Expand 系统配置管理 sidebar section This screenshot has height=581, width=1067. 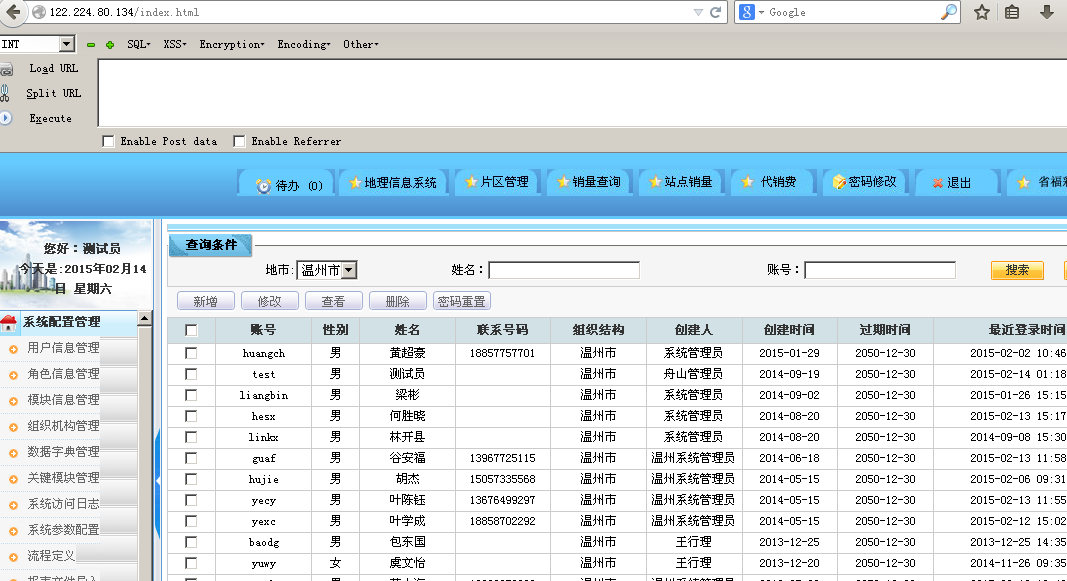68,322
